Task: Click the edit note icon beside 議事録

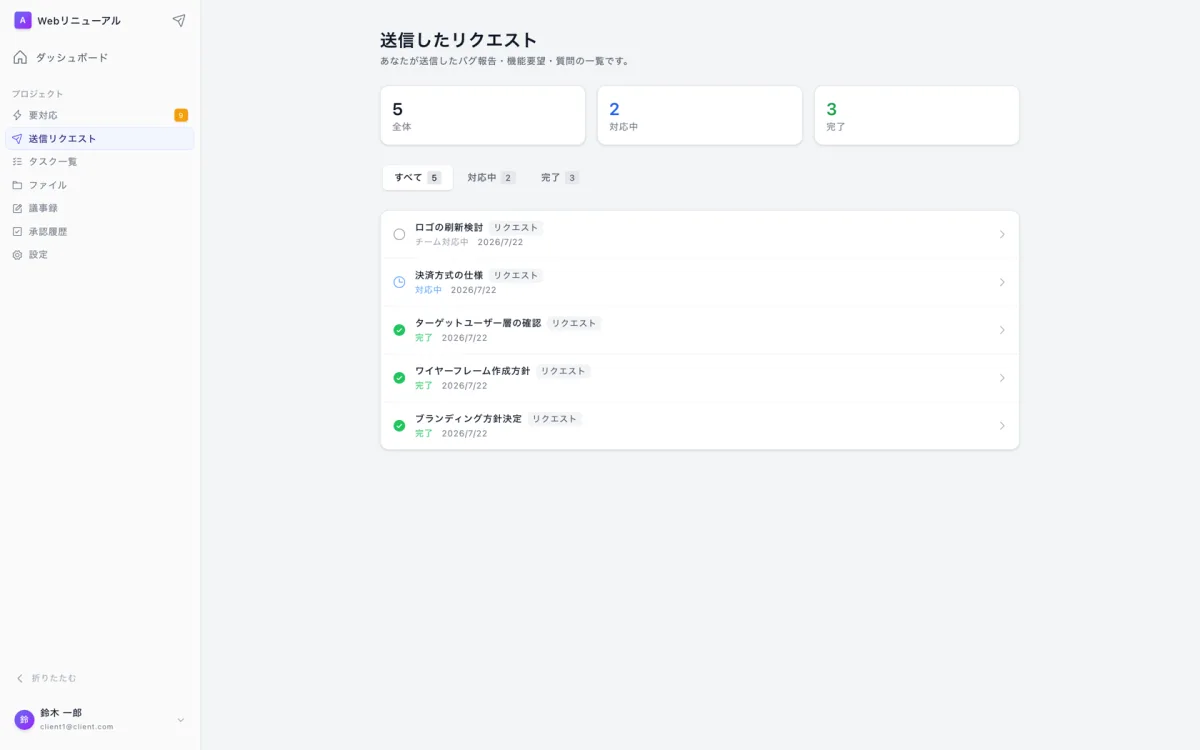Action: click(17, 208)
